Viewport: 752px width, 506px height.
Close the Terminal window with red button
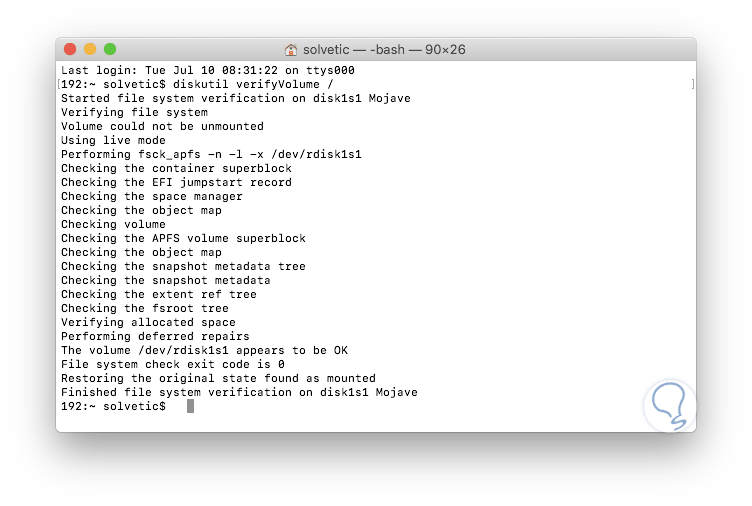(x=70, y=49)
